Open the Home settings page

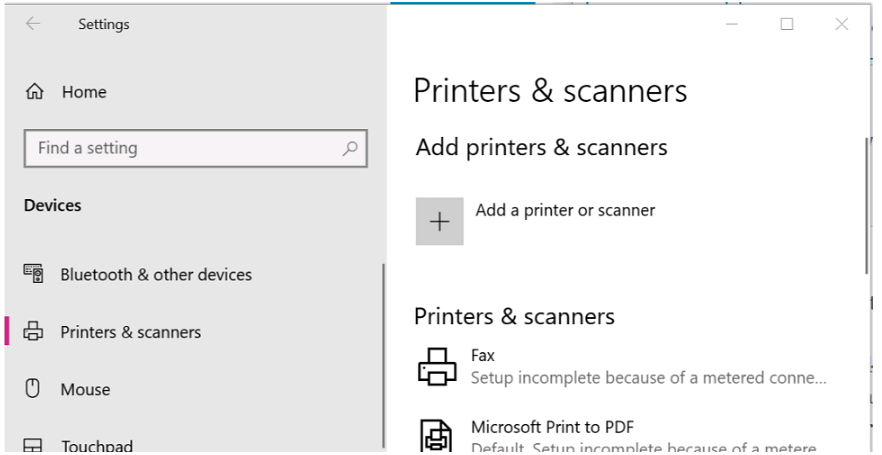pyautogui.click(x=66, y=92)
